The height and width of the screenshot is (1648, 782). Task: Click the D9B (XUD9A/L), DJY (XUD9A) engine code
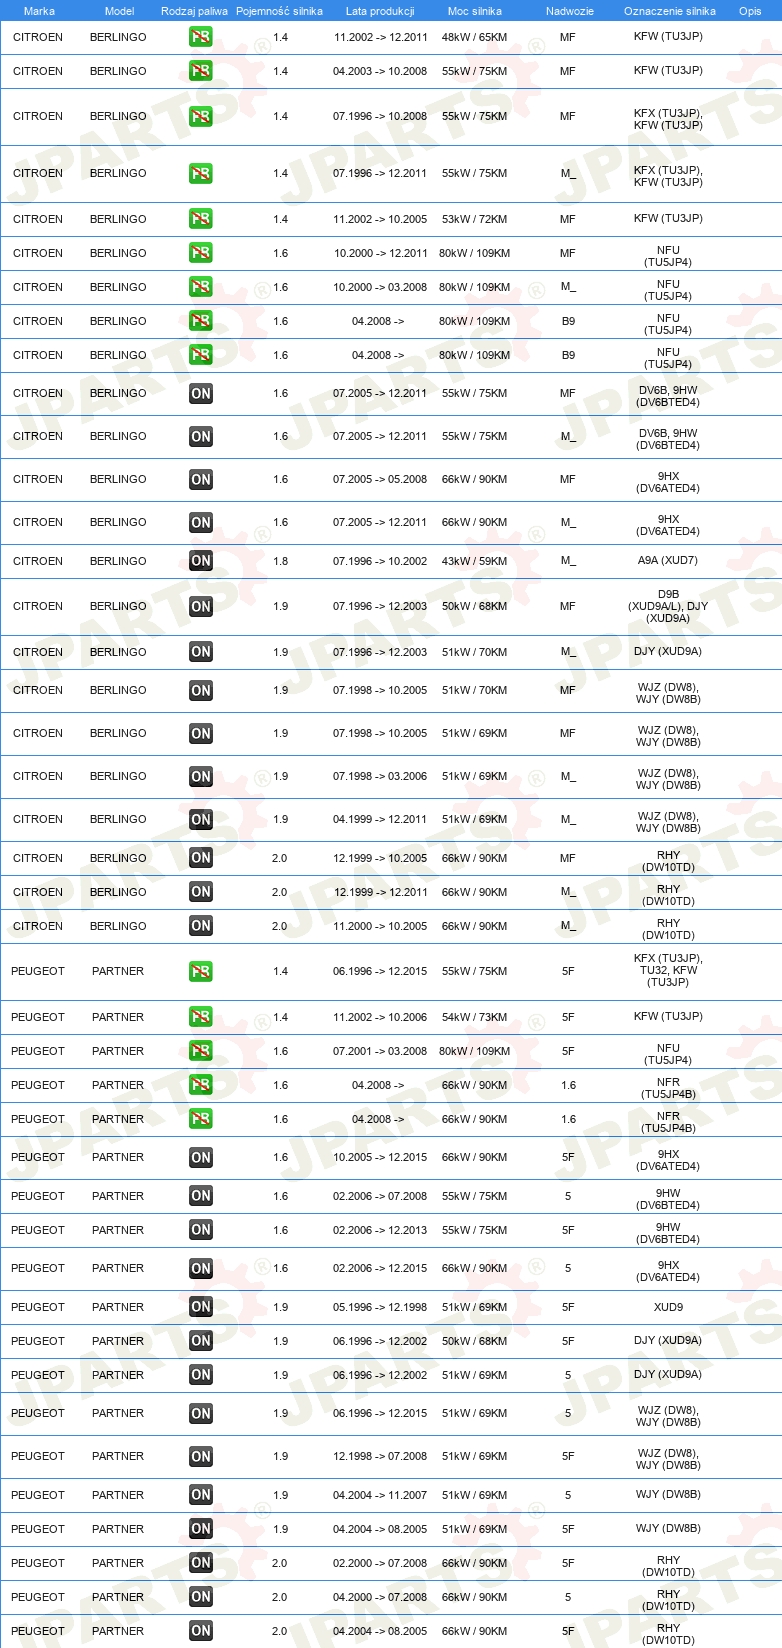(668, 606)
